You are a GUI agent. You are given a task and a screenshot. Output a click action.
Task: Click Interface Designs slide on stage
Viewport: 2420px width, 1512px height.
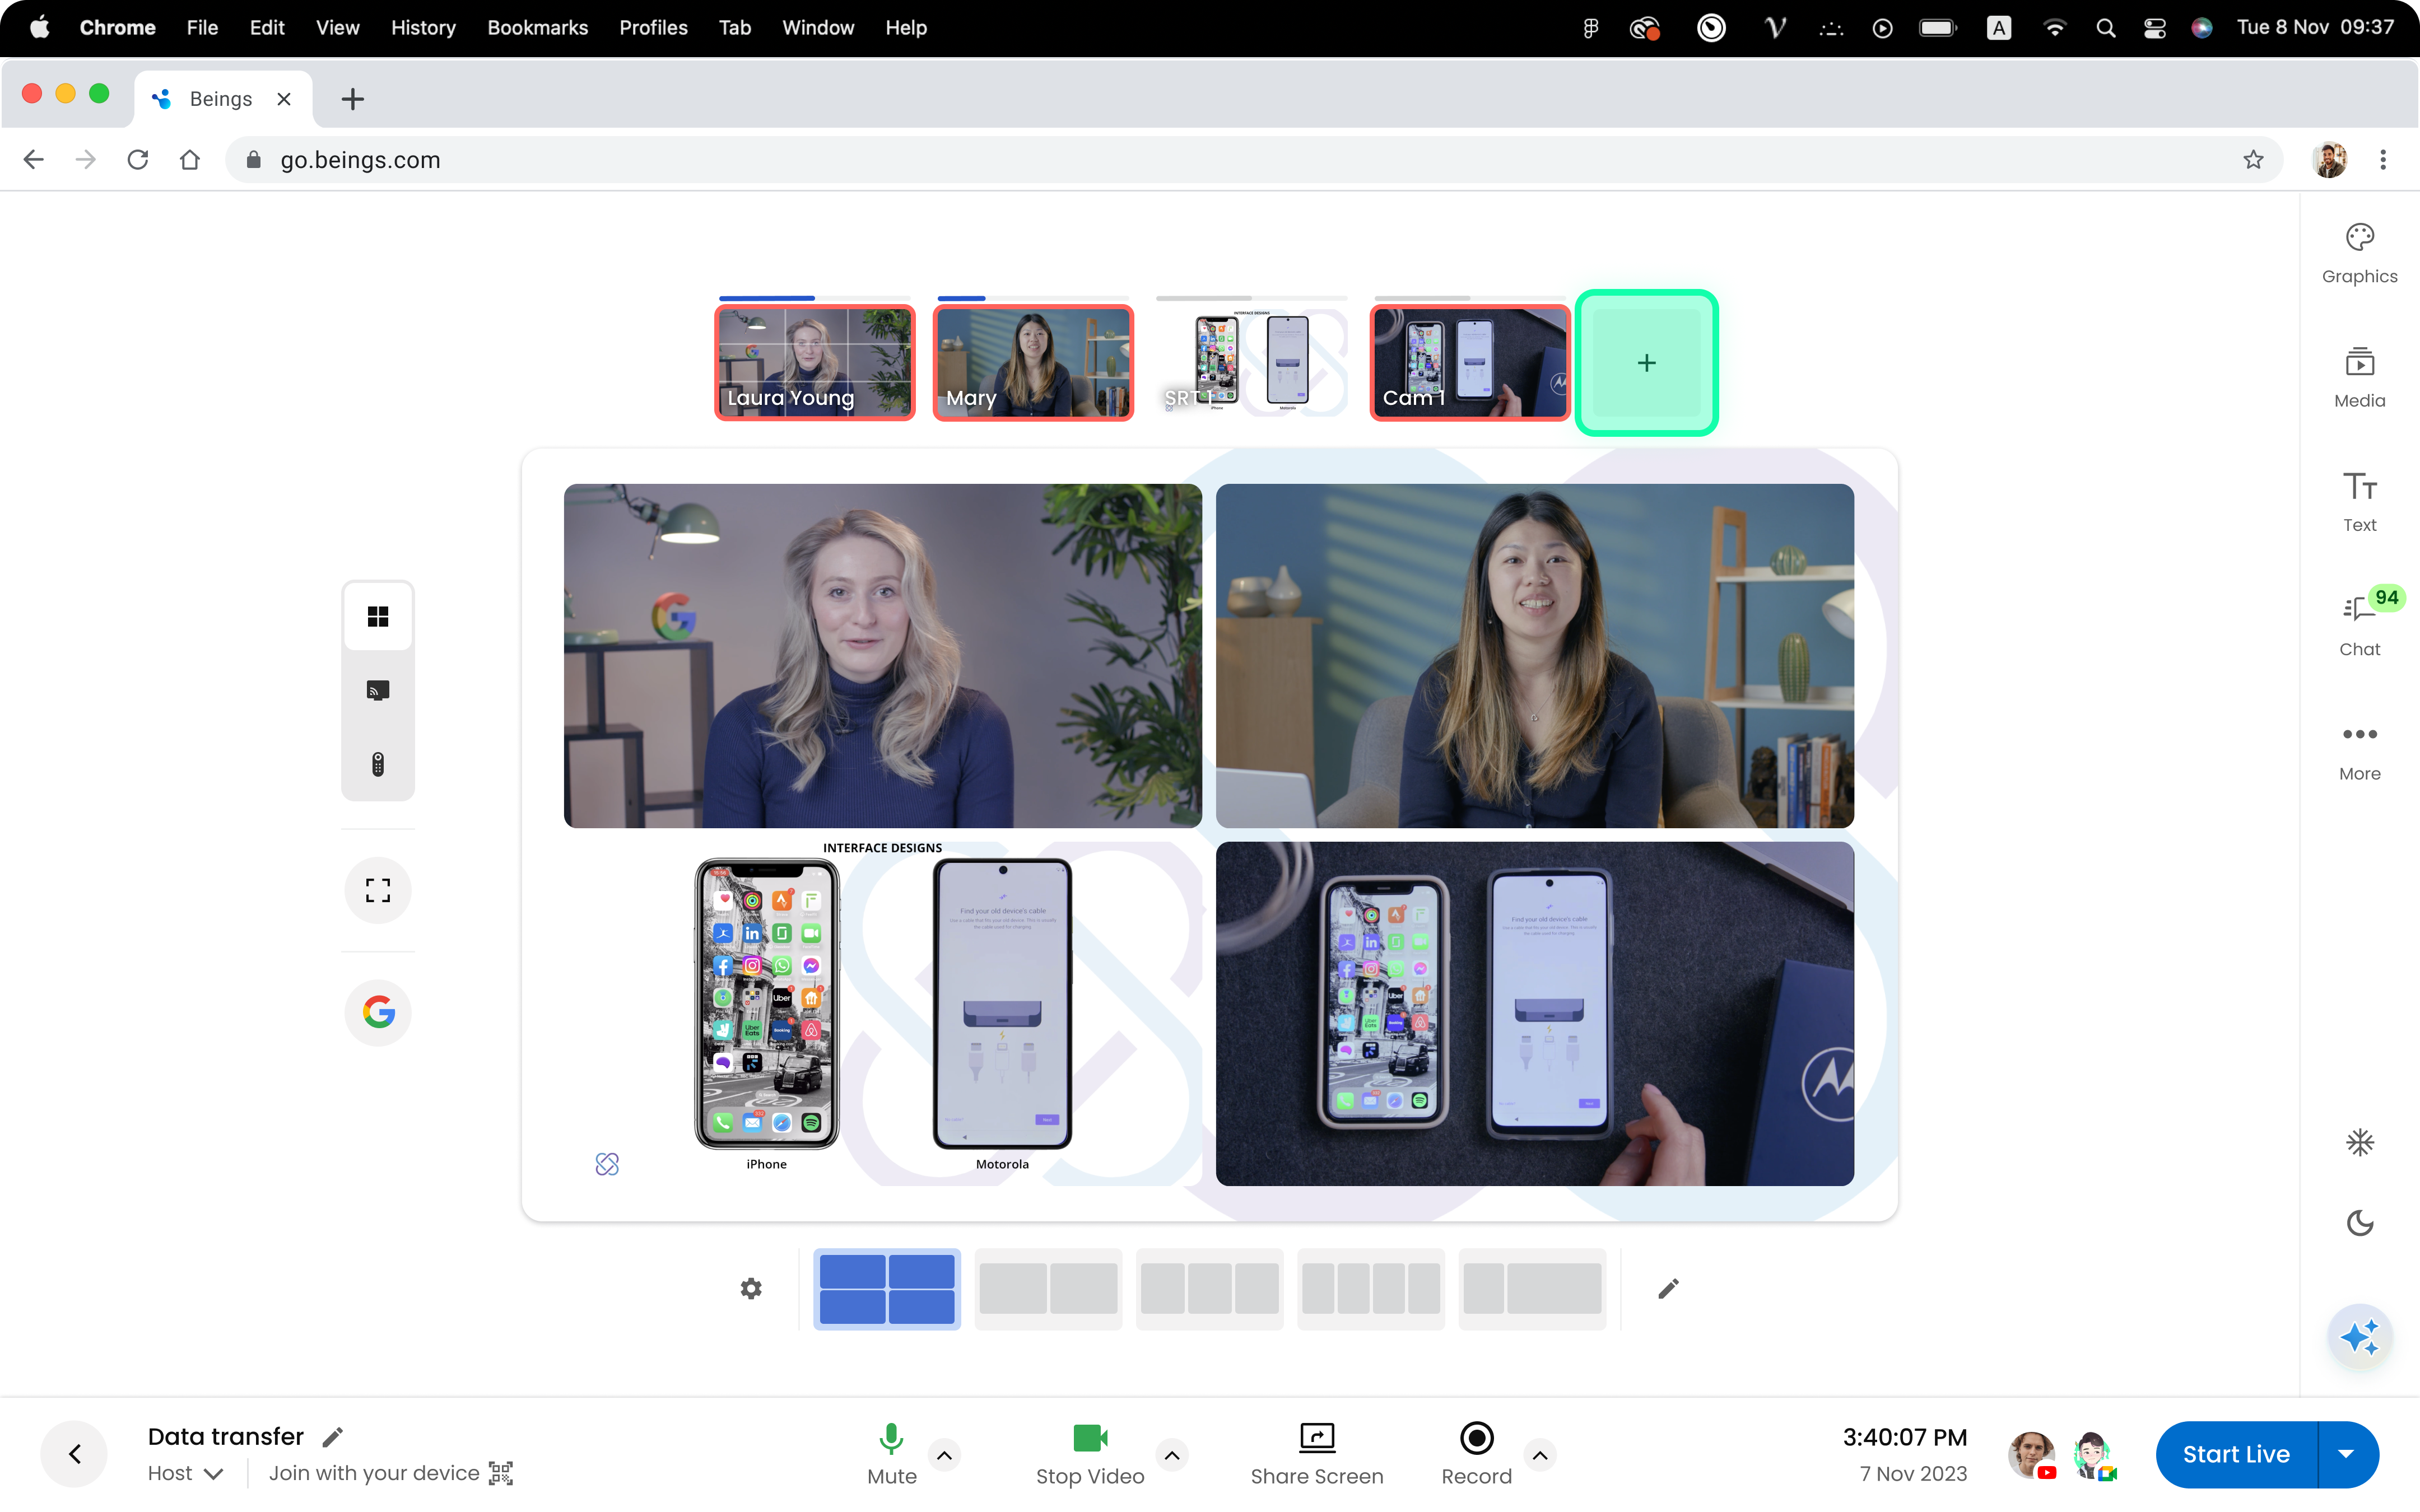point(882,1013)
